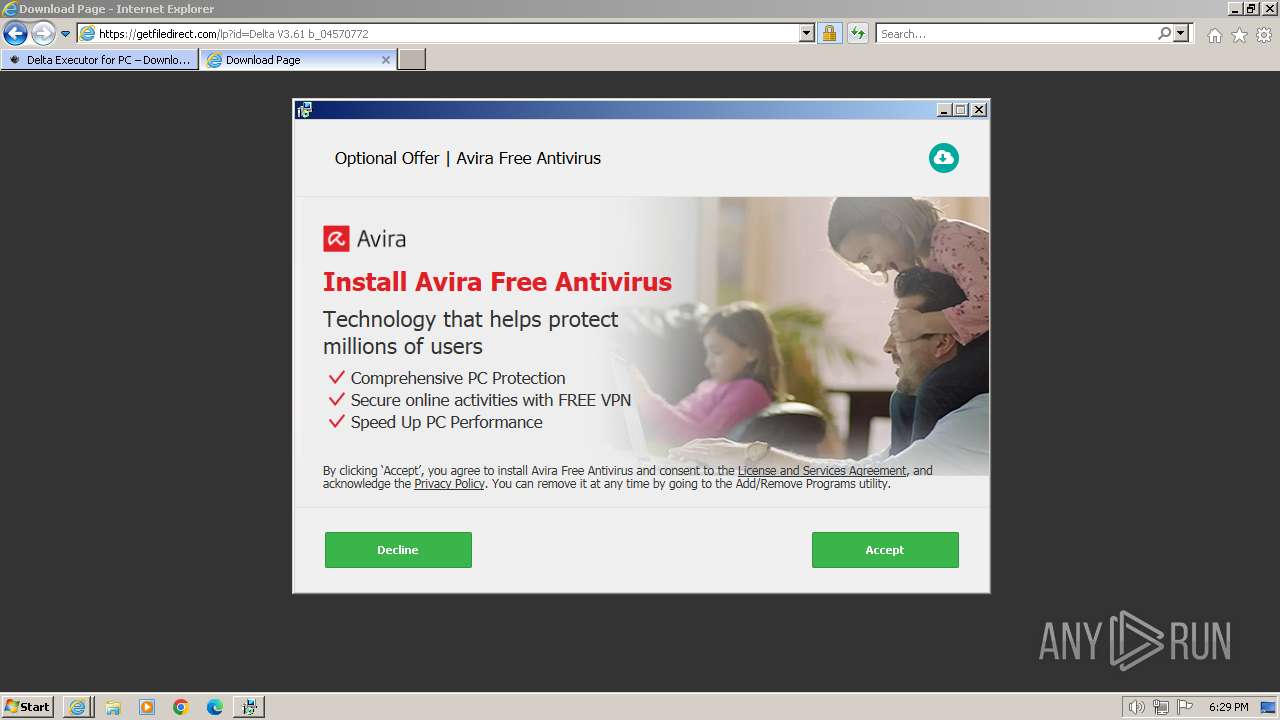
Task: Open the search provider dropdown
Action: click(1181, 34)
